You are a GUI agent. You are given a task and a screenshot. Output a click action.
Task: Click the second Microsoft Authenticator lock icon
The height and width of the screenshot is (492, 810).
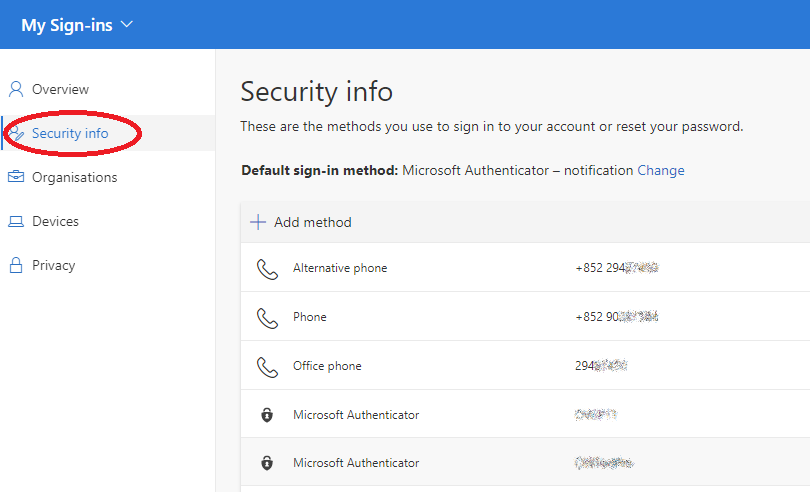(267, 463)
